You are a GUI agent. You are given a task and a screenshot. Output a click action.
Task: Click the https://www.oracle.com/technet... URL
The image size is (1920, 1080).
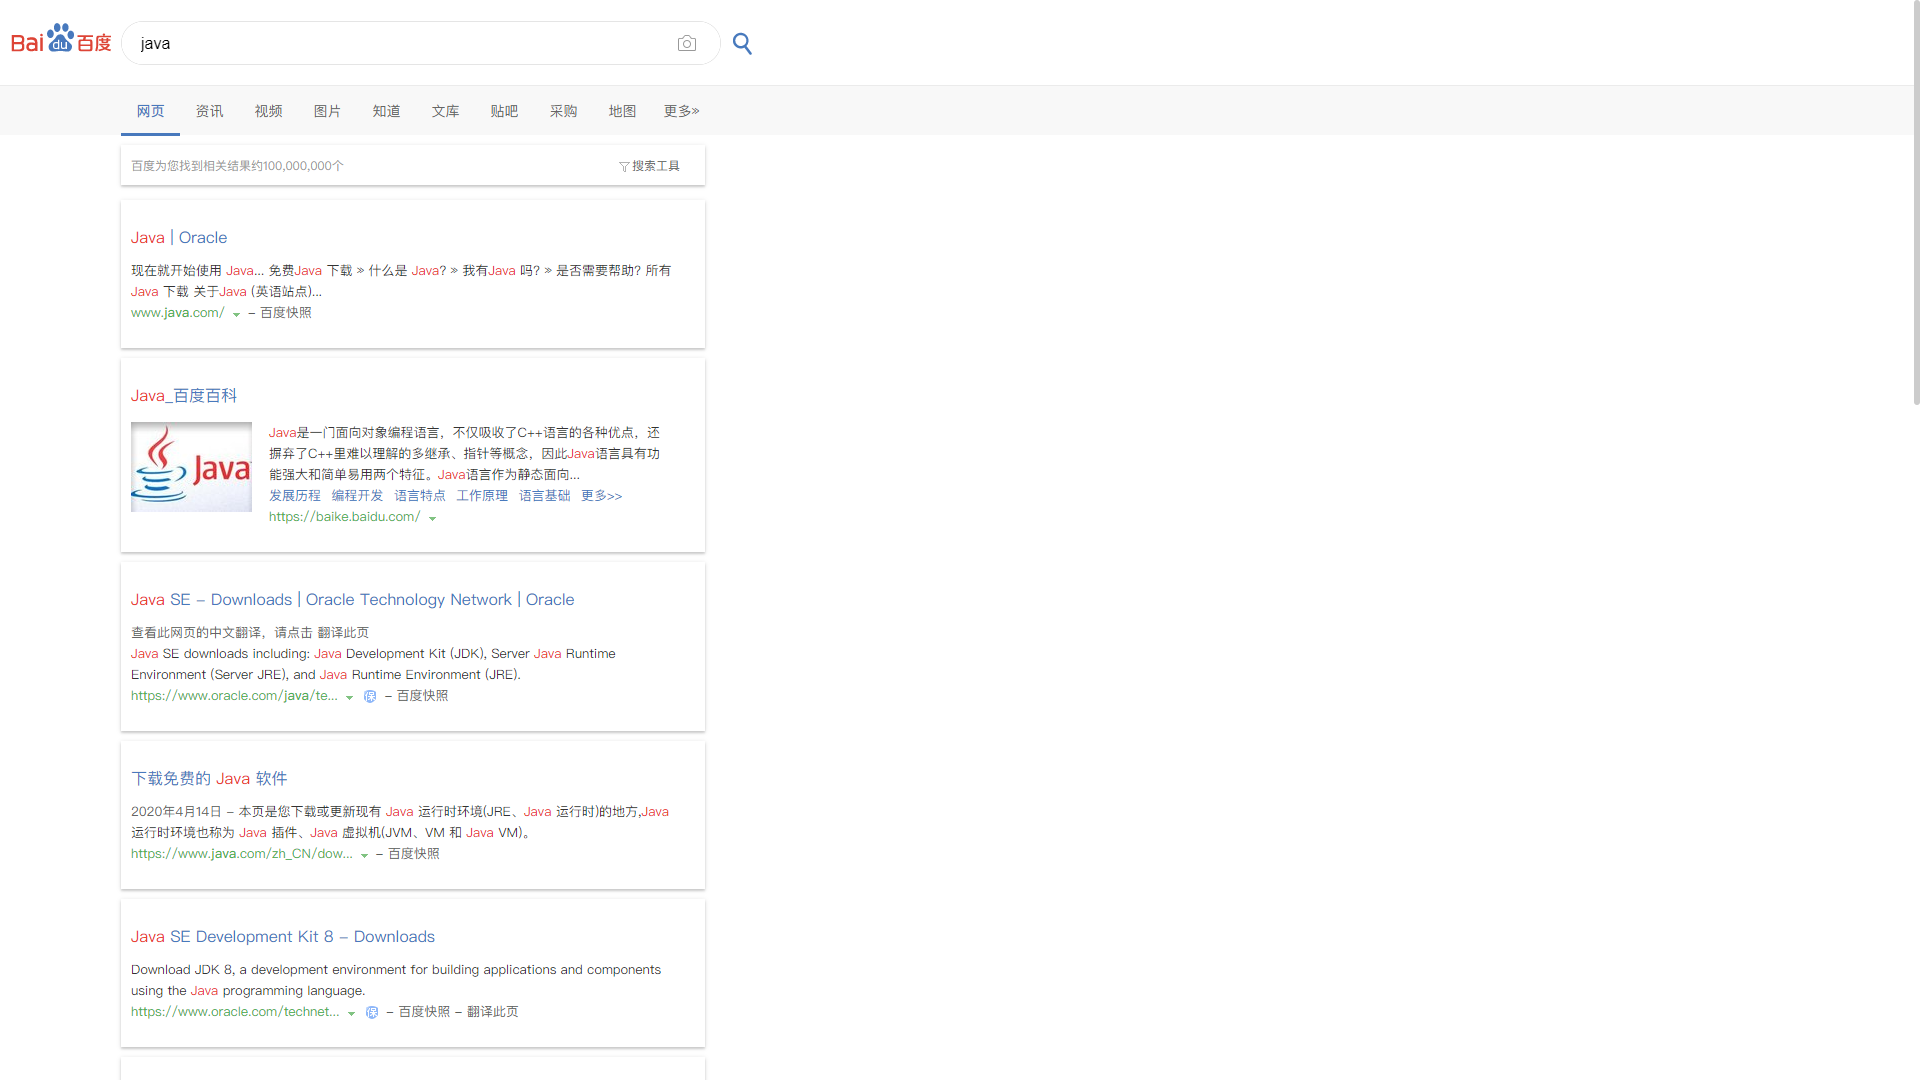(235, 1012)
